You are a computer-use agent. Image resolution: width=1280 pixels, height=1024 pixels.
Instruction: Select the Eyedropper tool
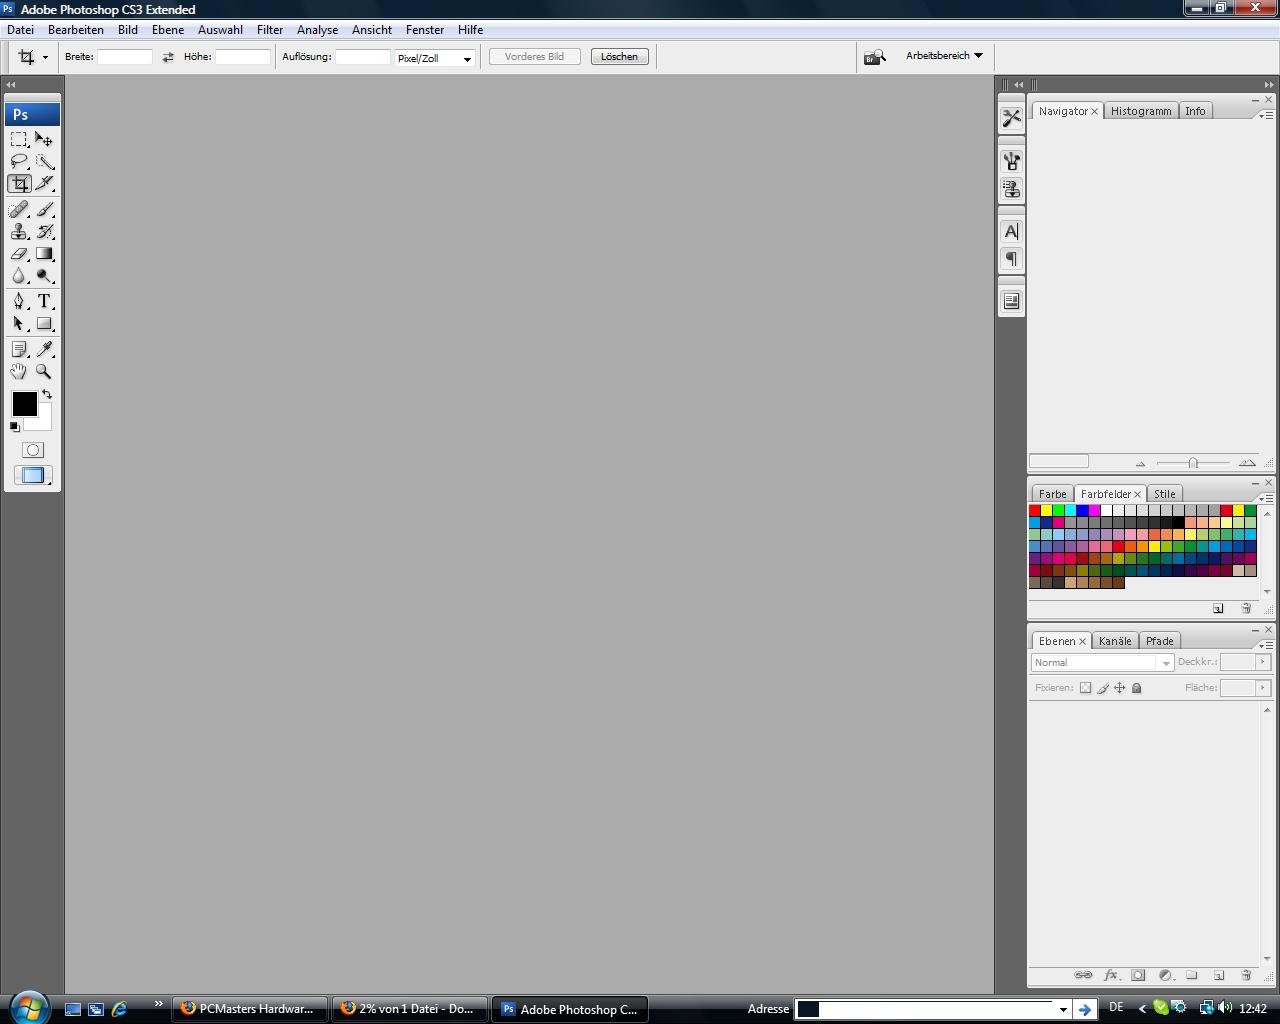(44, 349)
